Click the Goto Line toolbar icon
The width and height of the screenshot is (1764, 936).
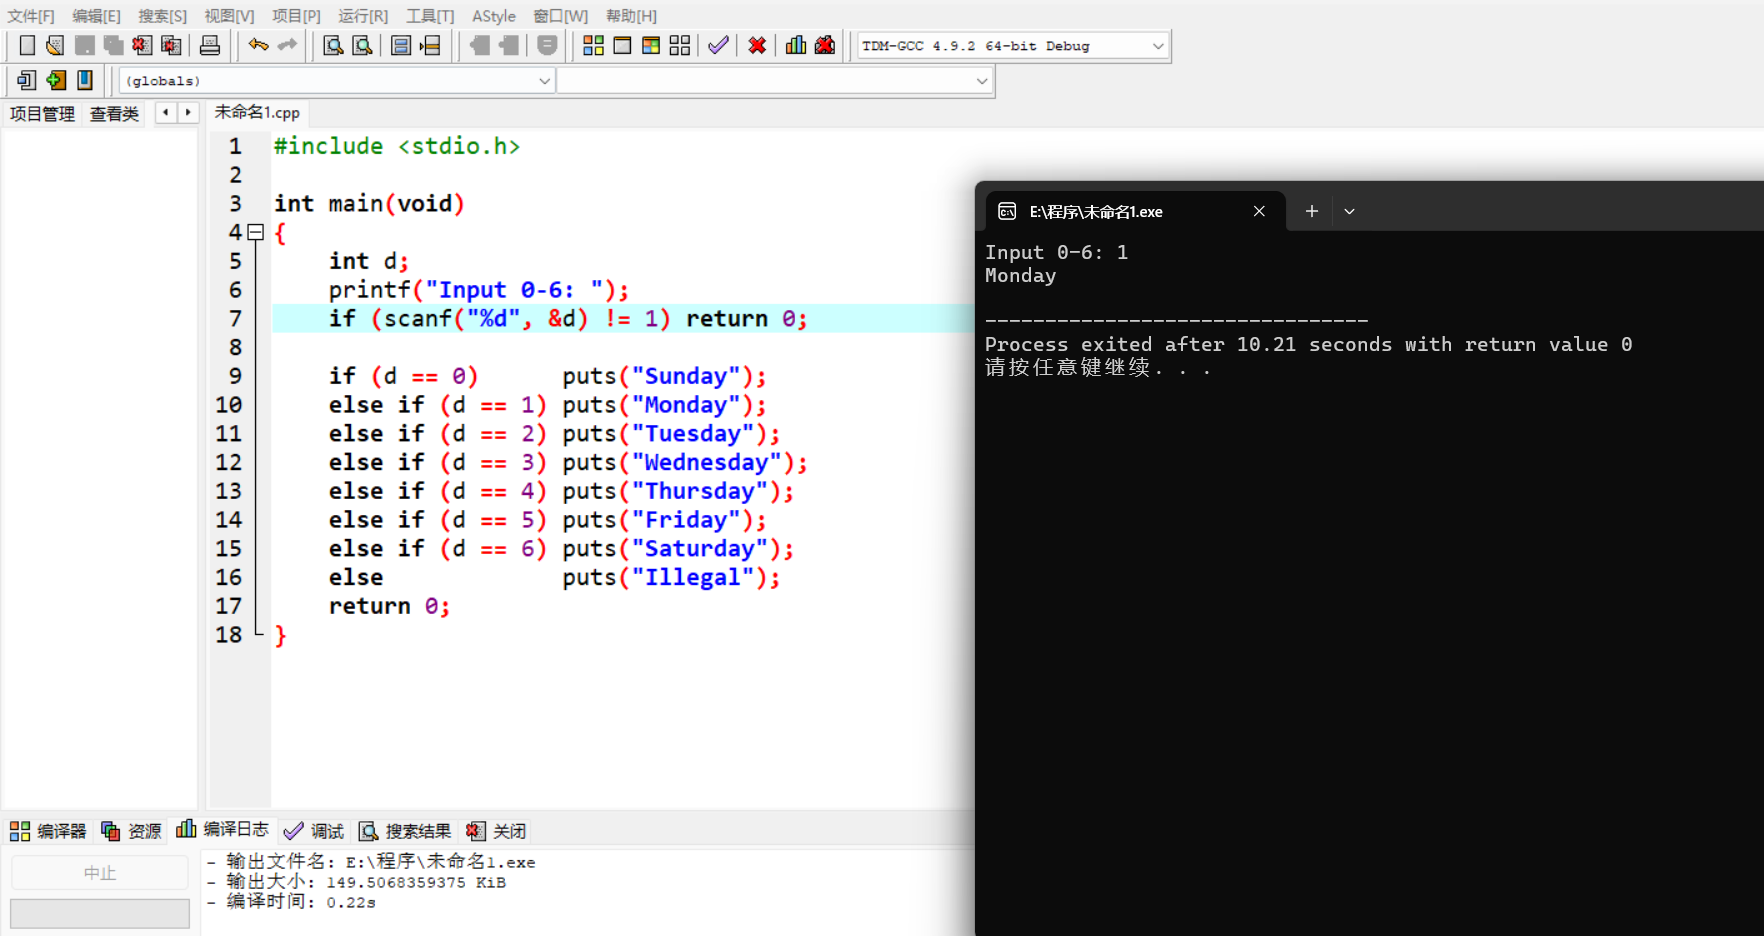click(430, 45)
